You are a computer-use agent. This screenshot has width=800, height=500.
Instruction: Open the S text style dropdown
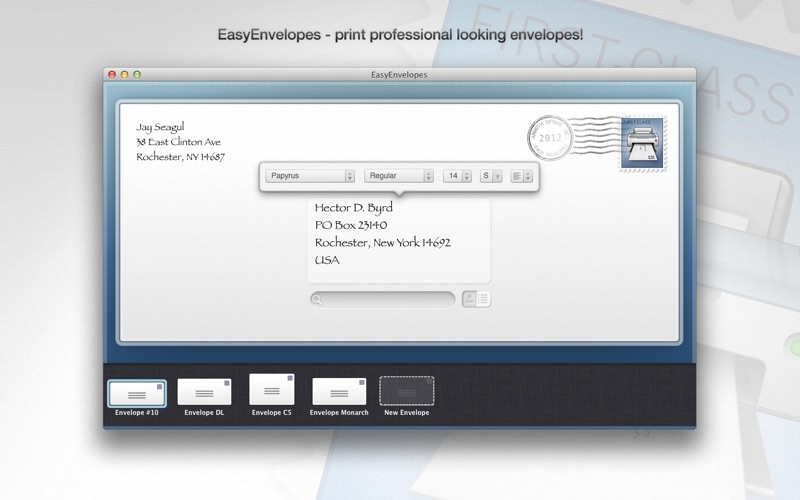click(x=491, y=176)
